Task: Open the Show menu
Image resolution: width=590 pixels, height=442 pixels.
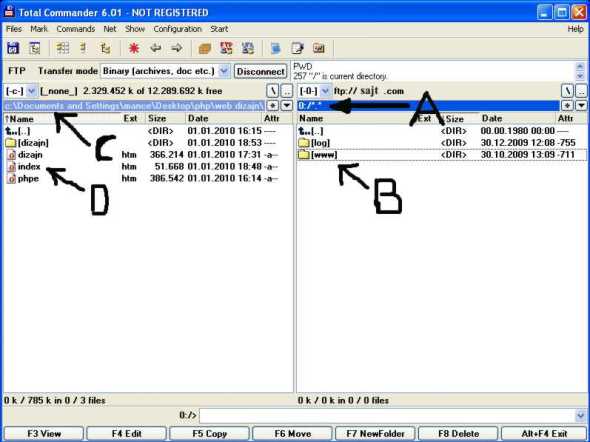Action: [x=135, y=29]
